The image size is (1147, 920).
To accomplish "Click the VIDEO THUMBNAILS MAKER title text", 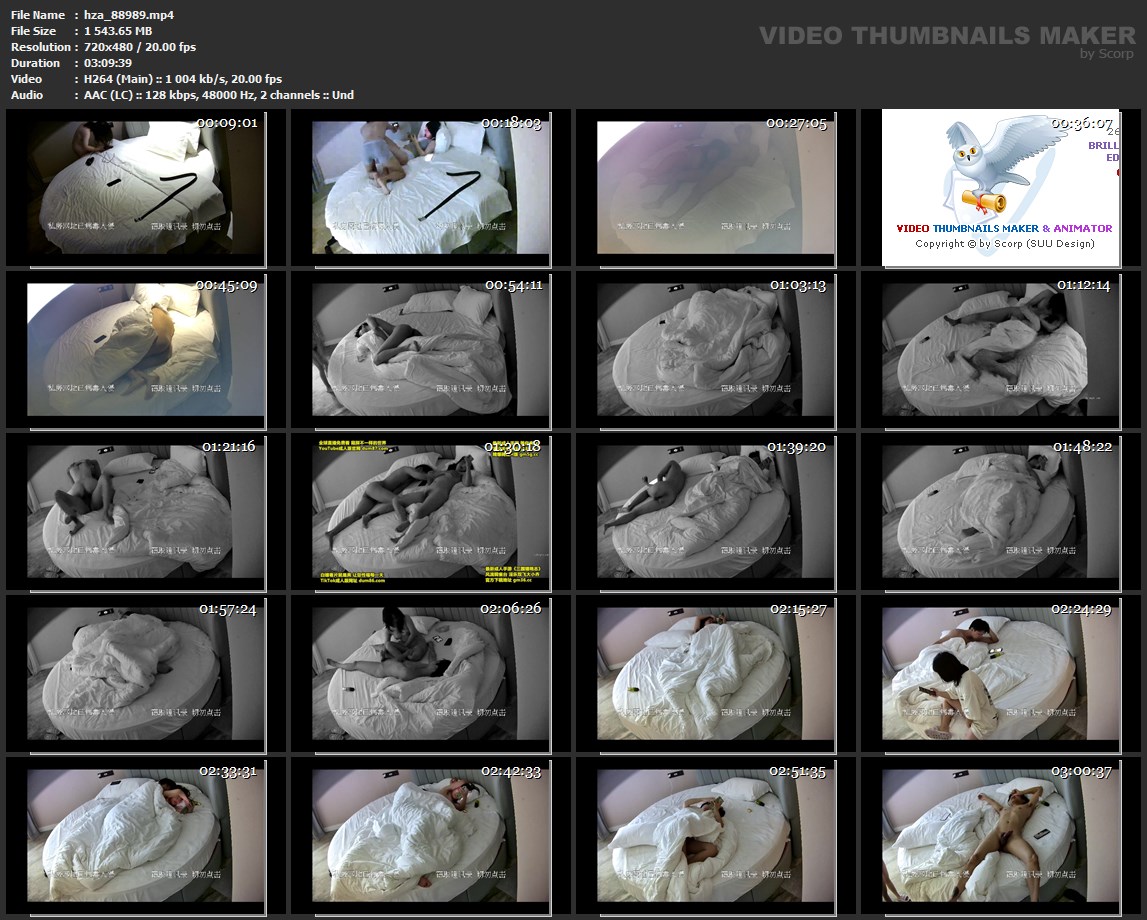I will (947, 35).
